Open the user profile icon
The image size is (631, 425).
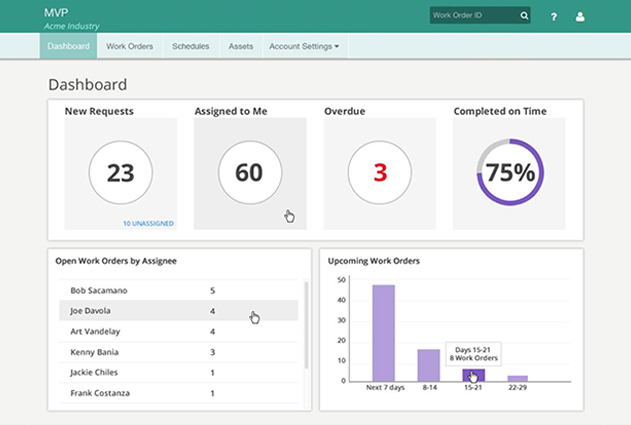(x=580, y=16)
